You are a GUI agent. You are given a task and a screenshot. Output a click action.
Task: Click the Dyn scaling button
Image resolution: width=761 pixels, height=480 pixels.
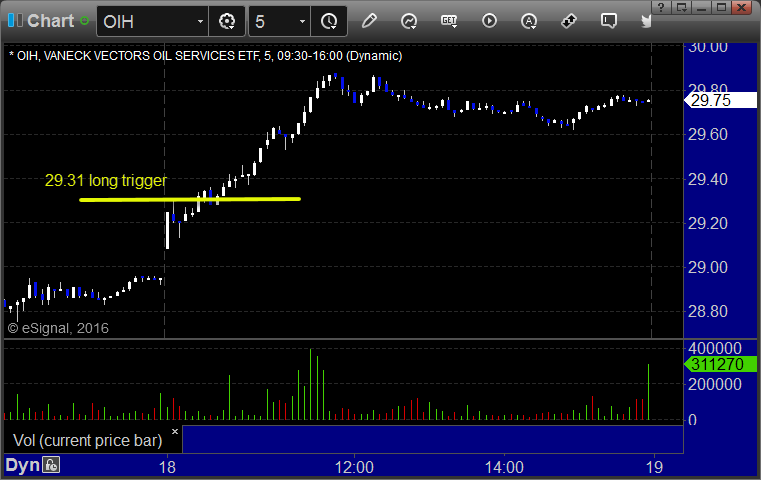click(22, 465)
